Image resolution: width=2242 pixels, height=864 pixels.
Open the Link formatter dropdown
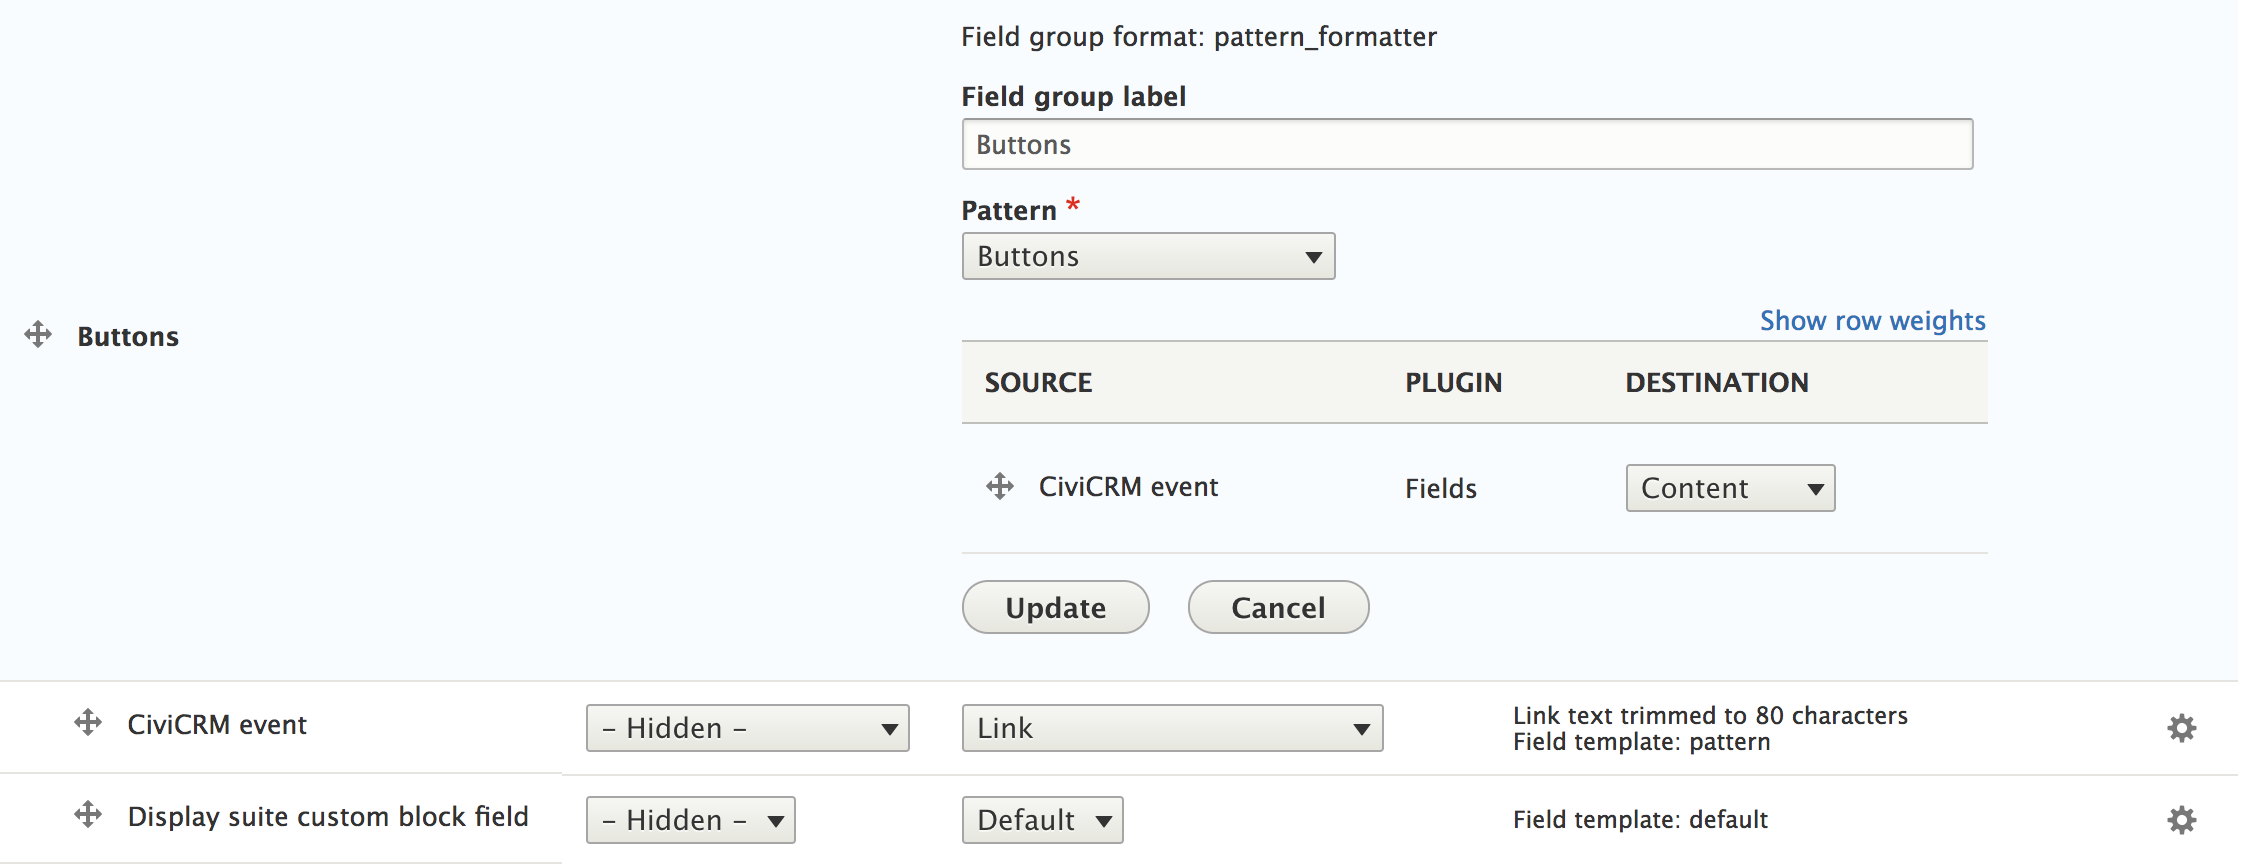(1171, 728)
